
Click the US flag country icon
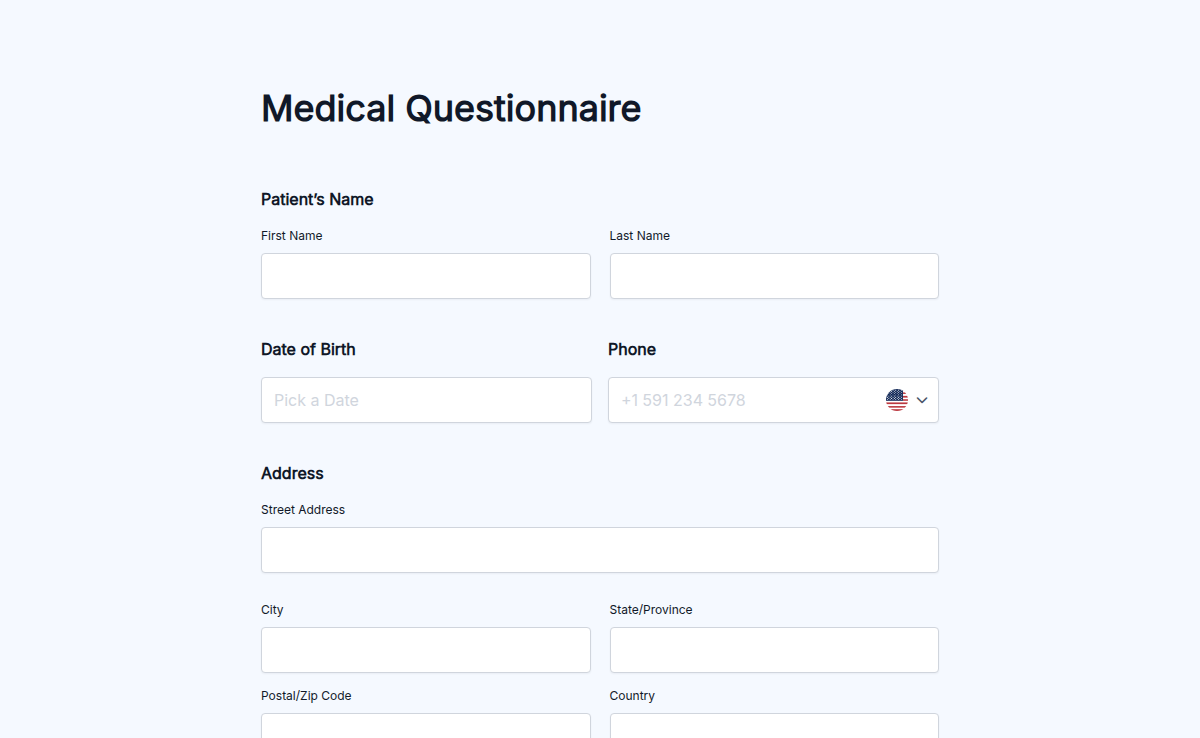(897, 399)
